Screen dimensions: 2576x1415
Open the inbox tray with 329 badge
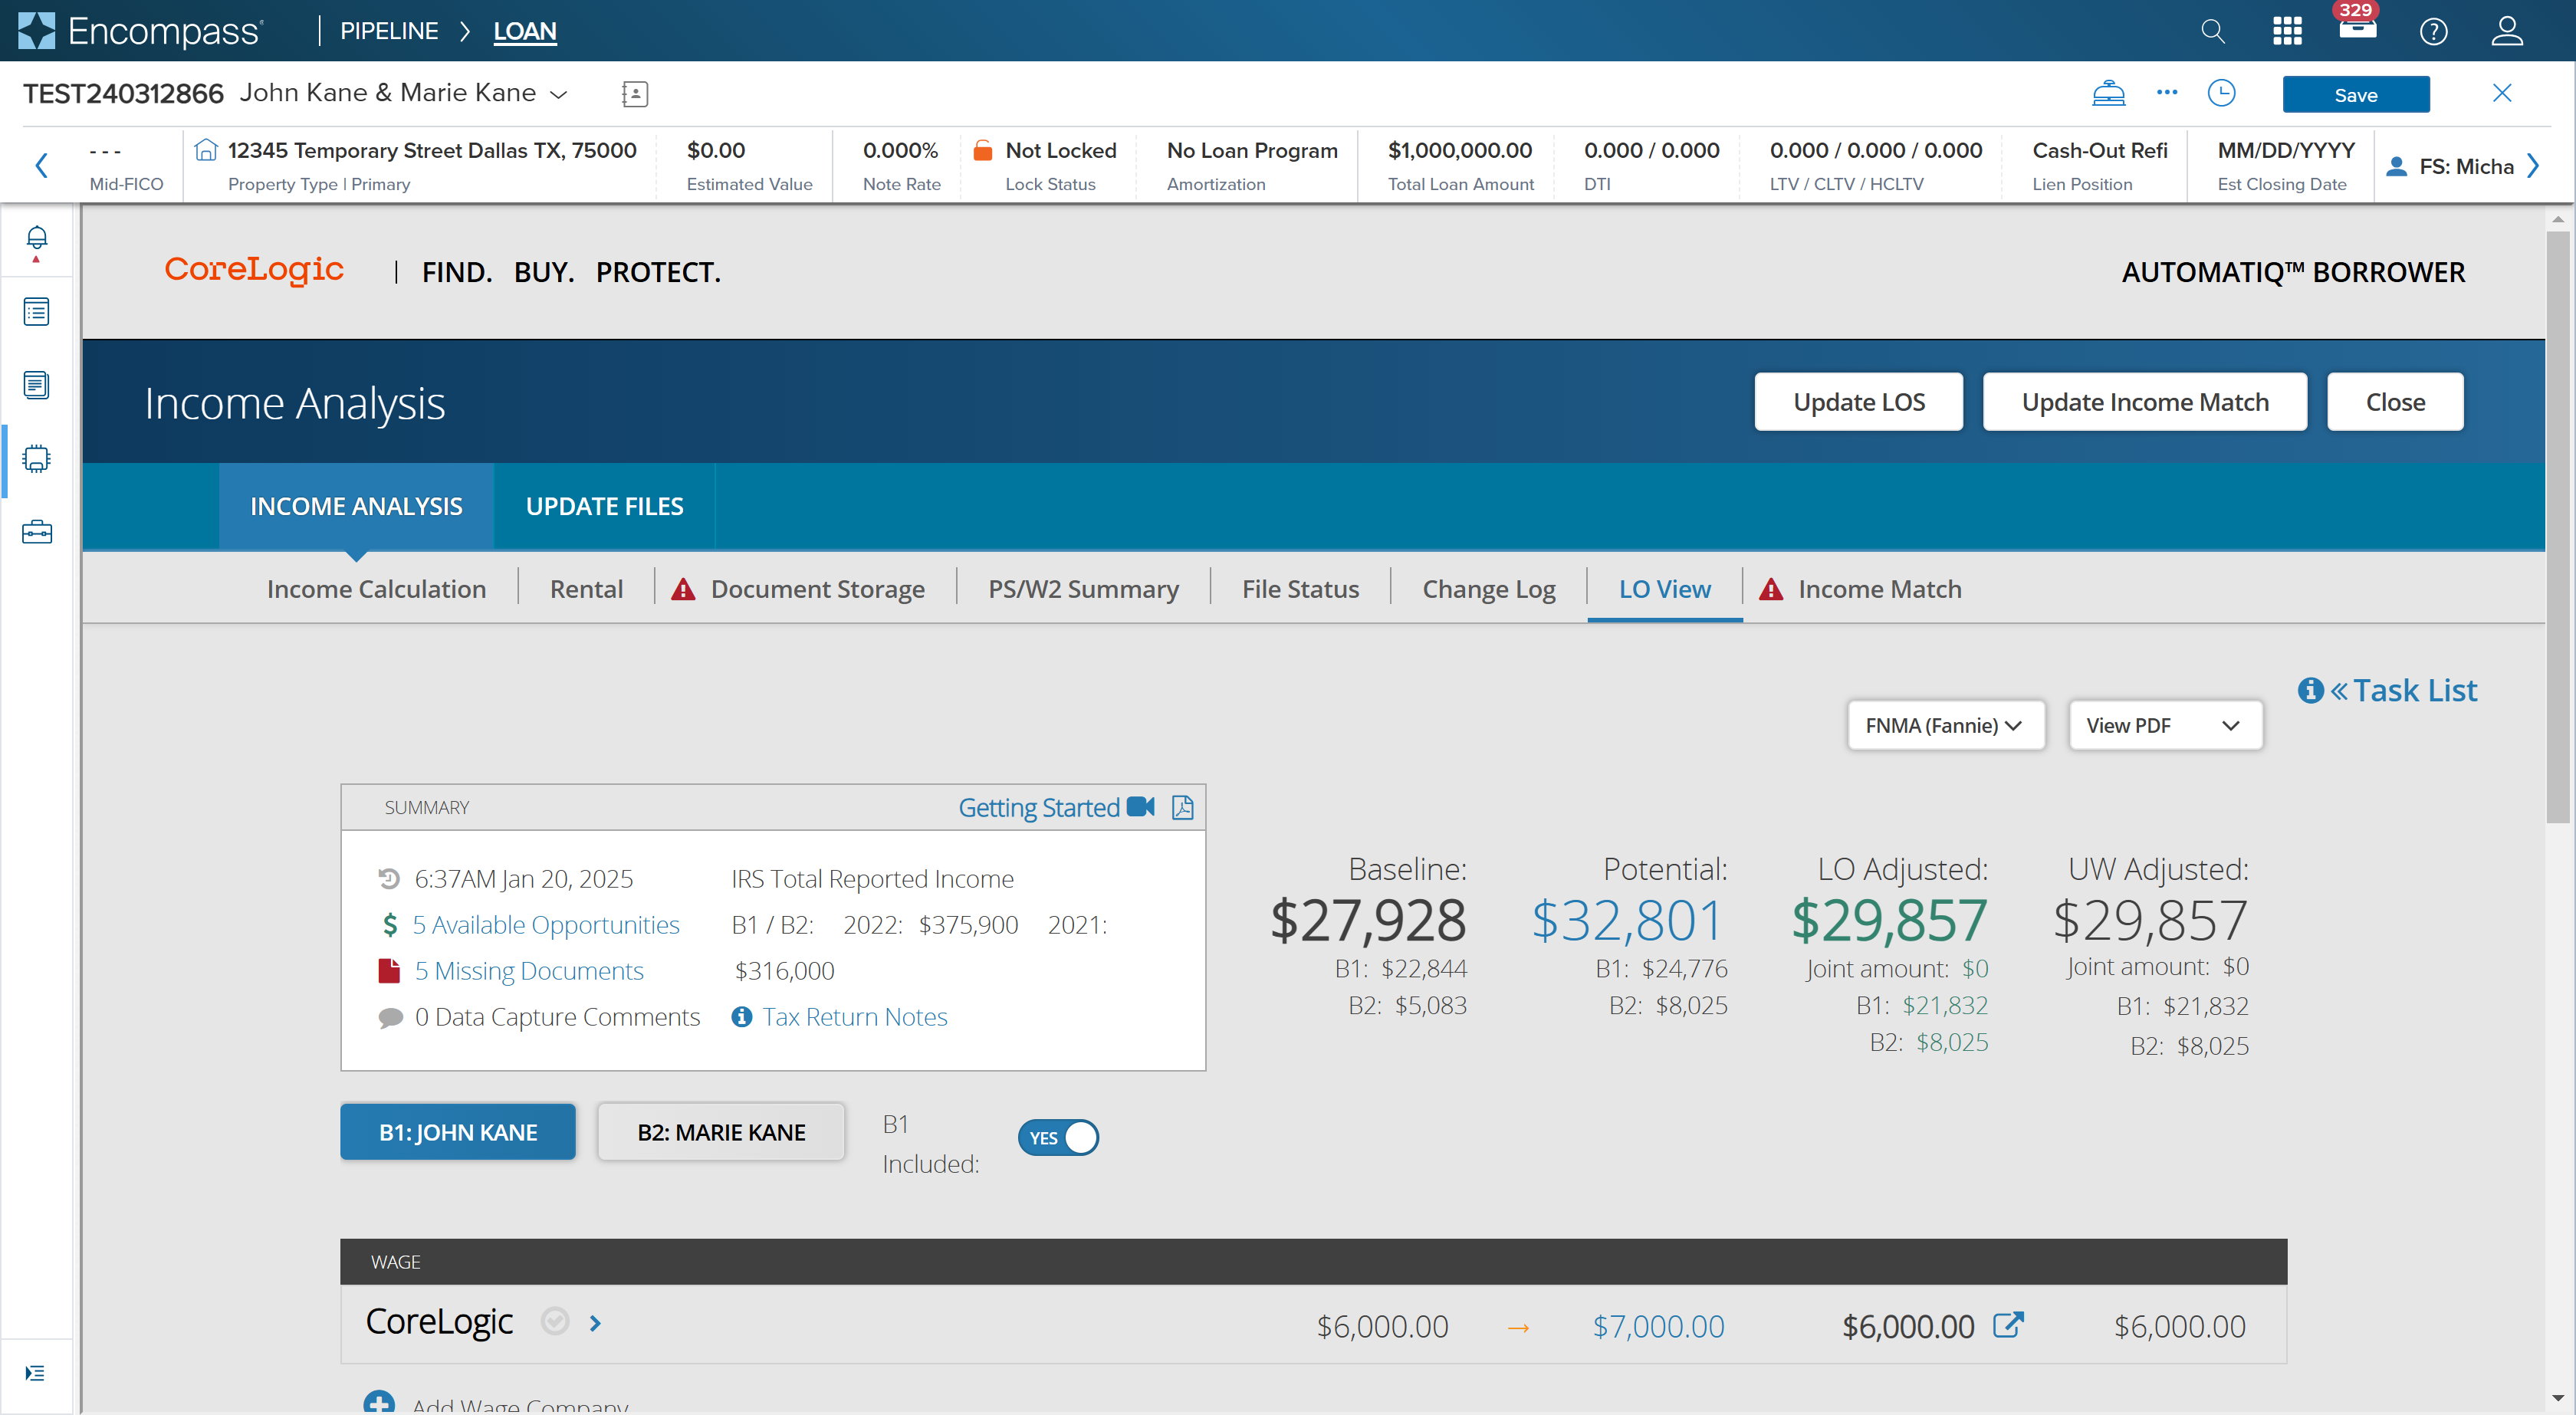(2357, 27)
